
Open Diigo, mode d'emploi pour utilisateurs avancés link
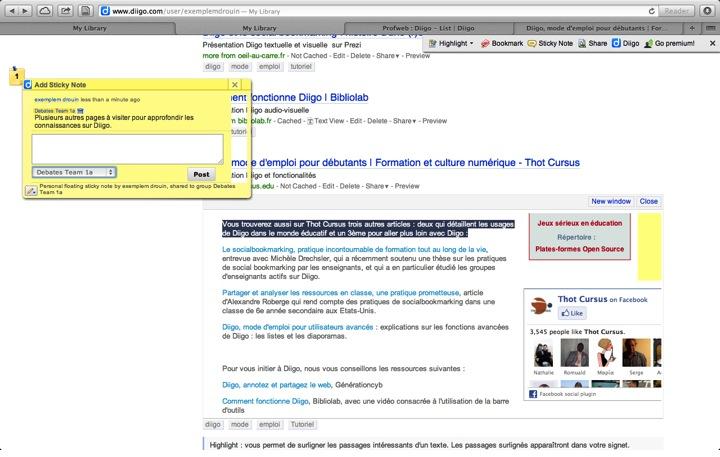click(298, 327)
